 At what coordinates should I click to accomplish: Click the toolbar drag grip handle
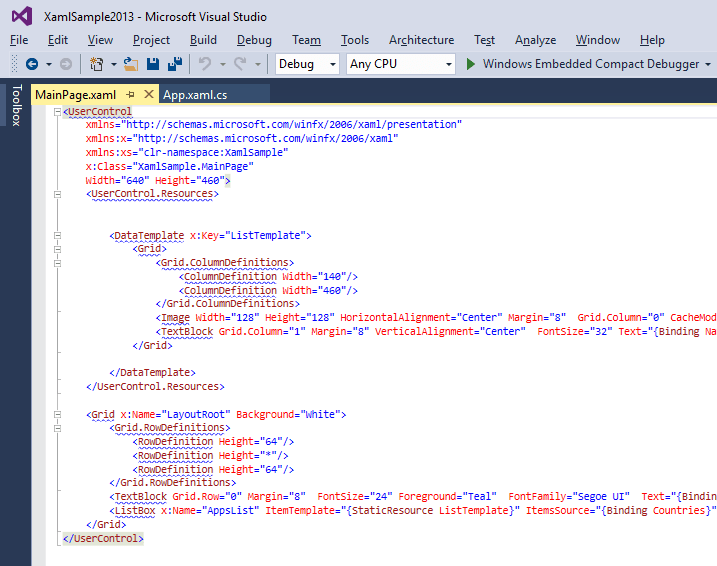[x=14, y=64]
